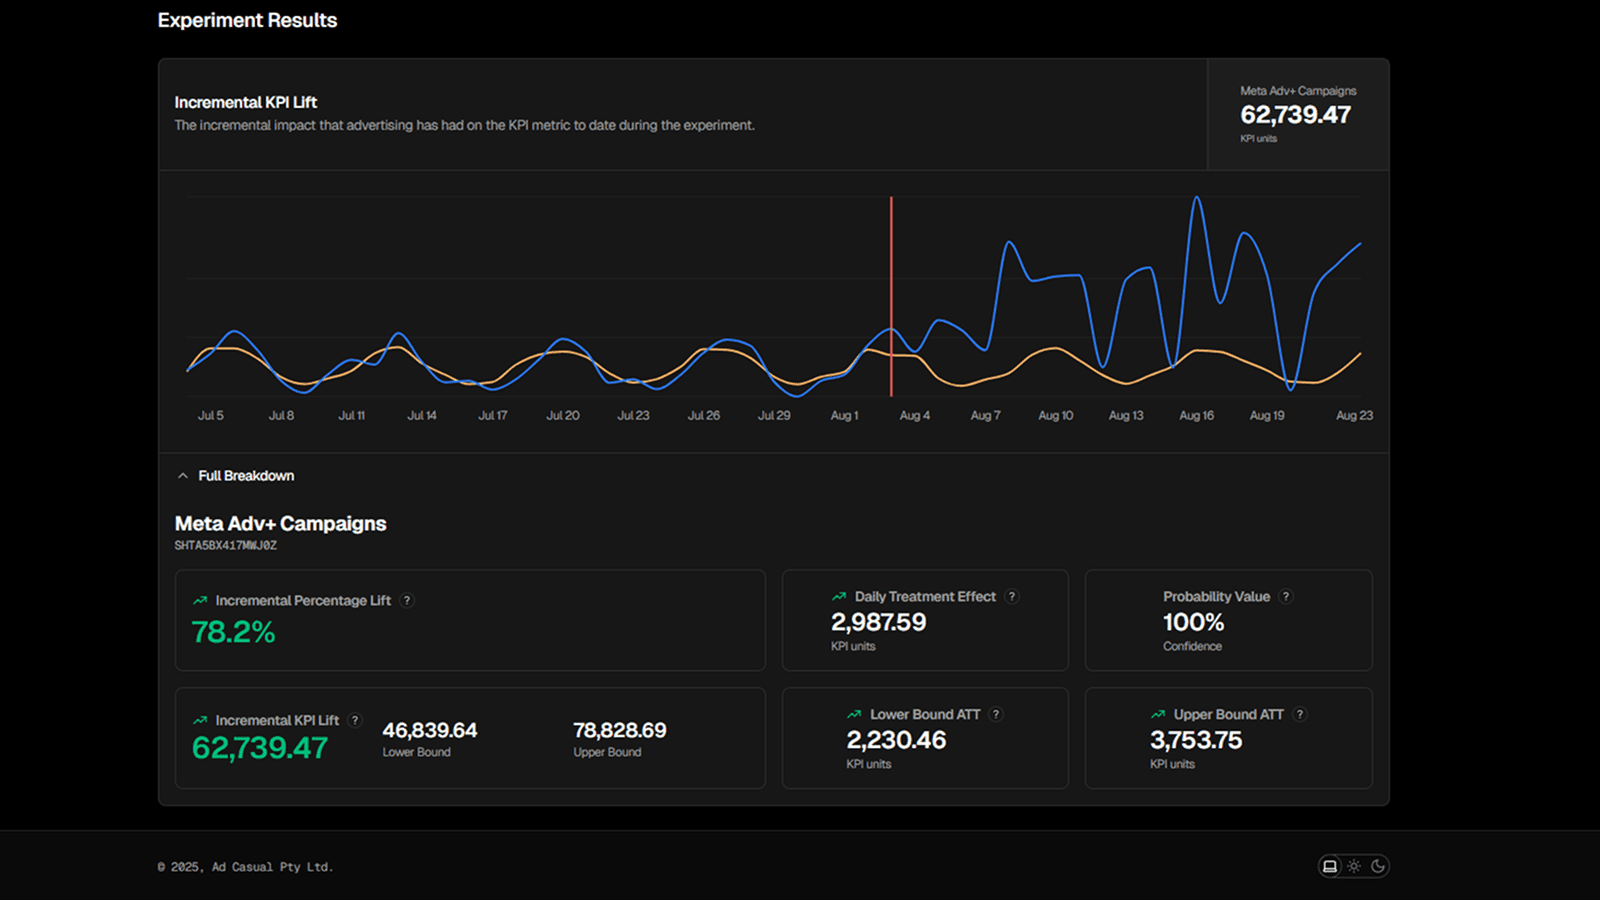Switch to light theme sun icon
Viewport: 1600px width, 900px height.
(1354, 866)
